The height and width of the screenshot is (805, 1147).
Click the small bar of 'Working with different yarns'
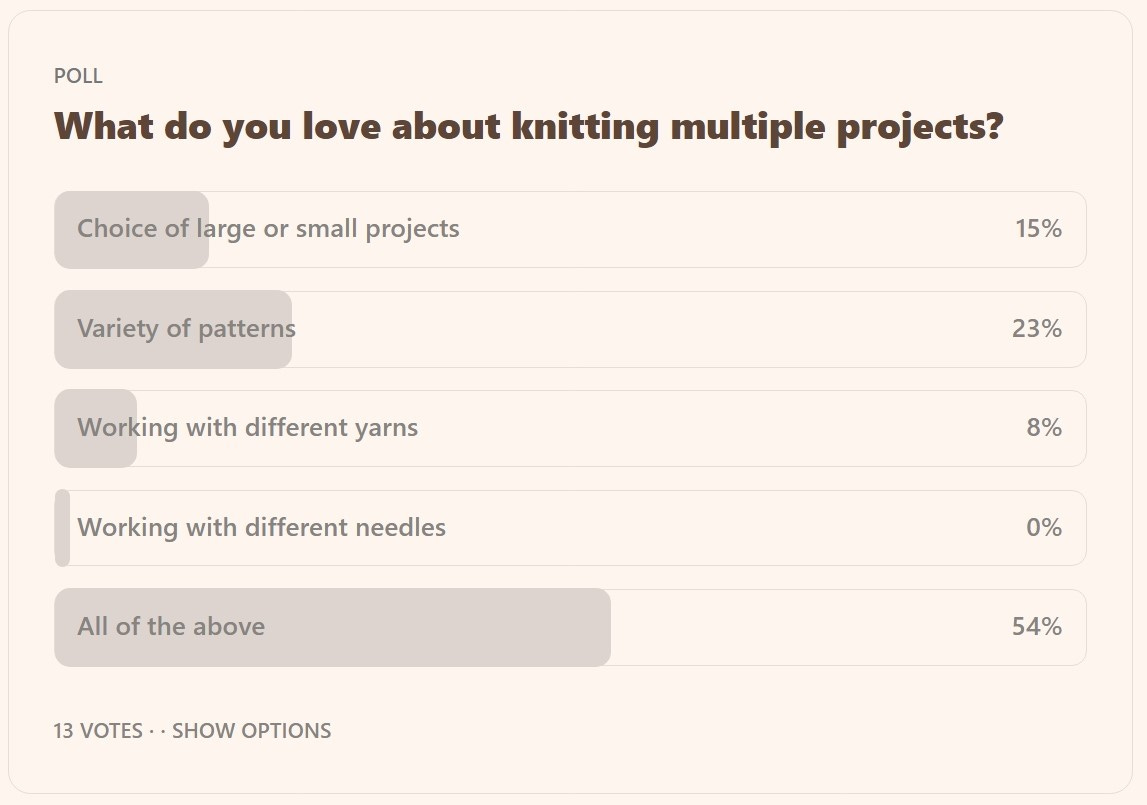96,428
